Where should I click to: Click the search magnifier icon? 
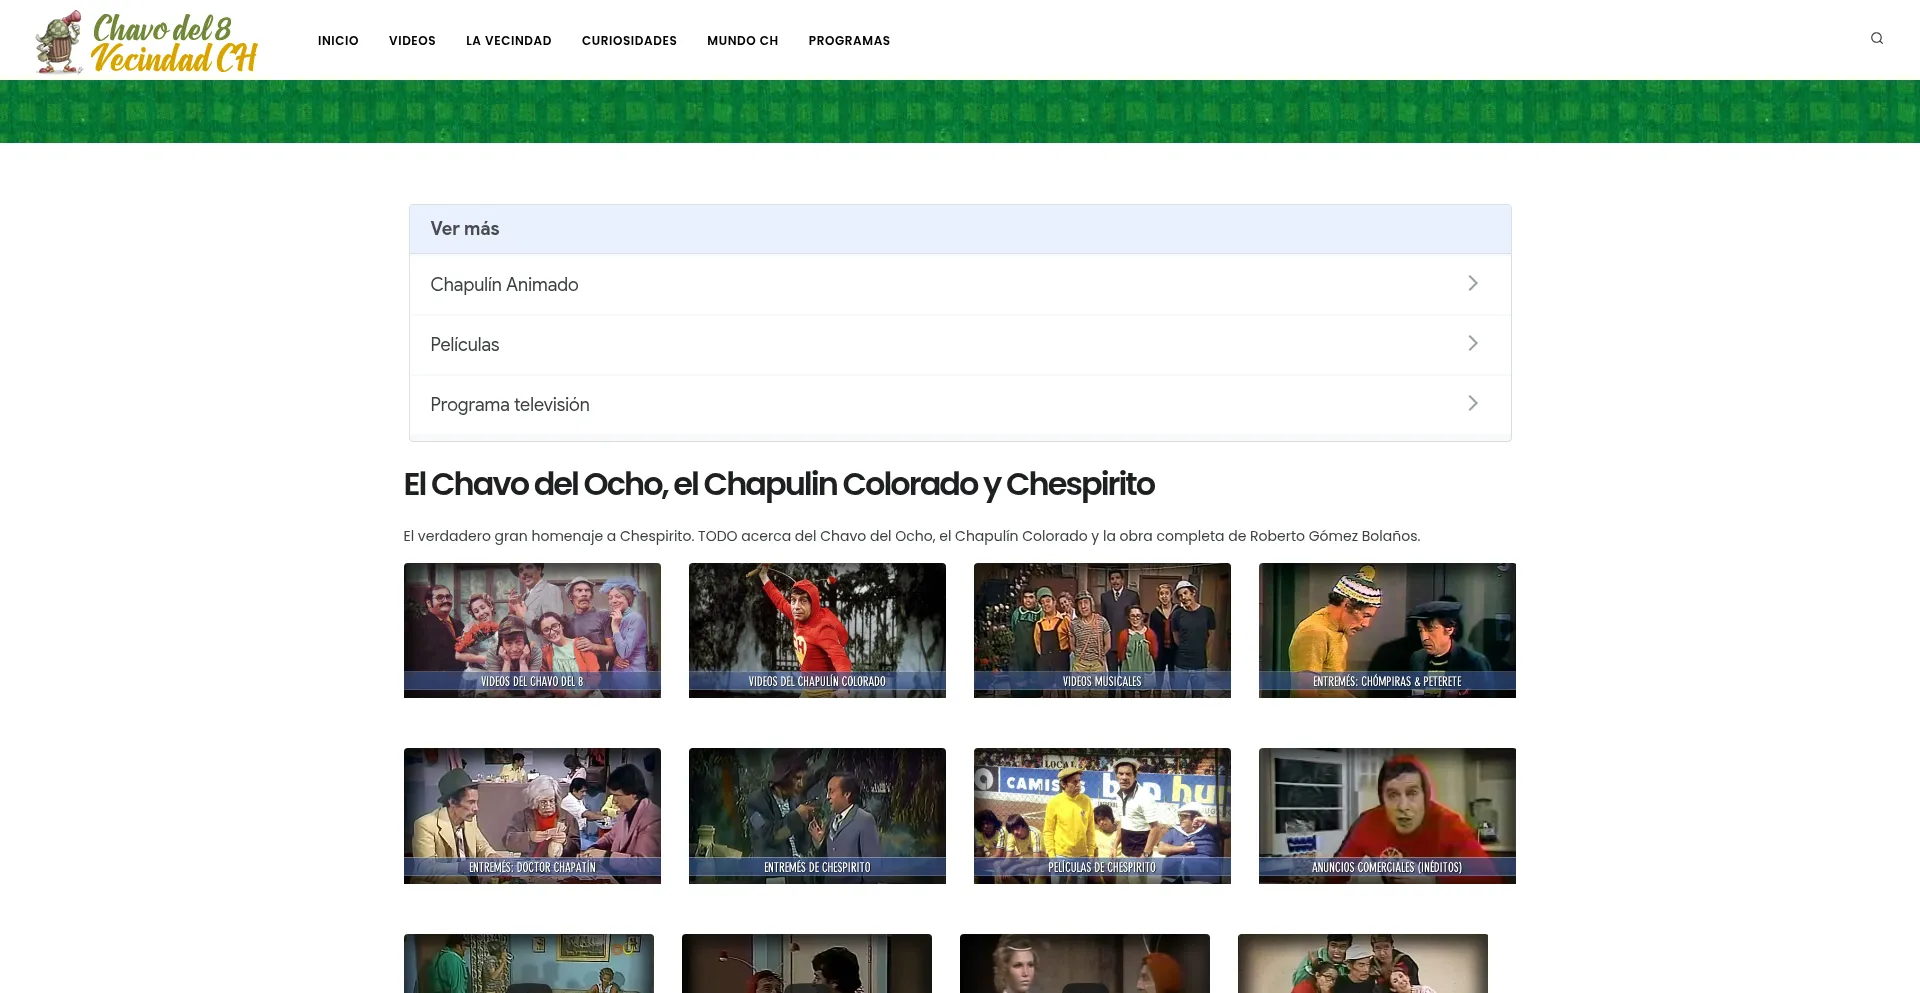[x=1877, y=38]
